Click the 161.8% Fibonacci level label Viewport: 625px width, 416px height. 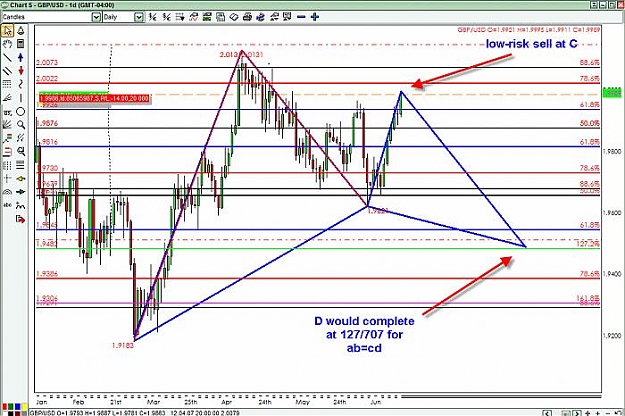(588, 298)
